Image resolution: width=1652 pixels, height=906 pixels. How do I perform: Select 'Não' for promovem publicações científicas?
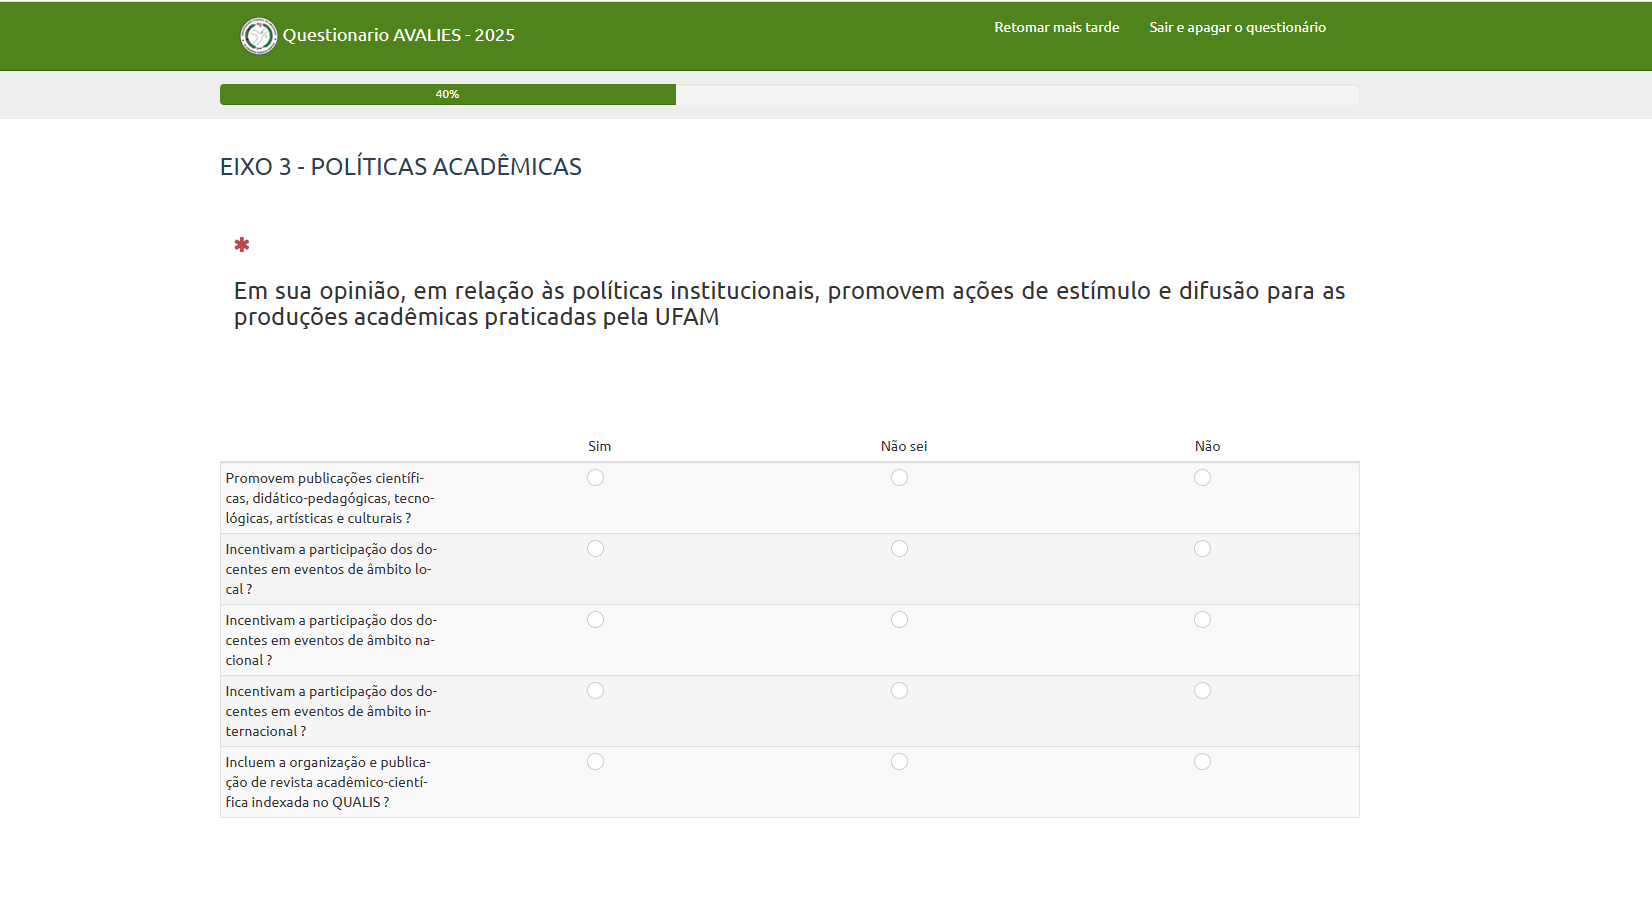point(1203,478)
